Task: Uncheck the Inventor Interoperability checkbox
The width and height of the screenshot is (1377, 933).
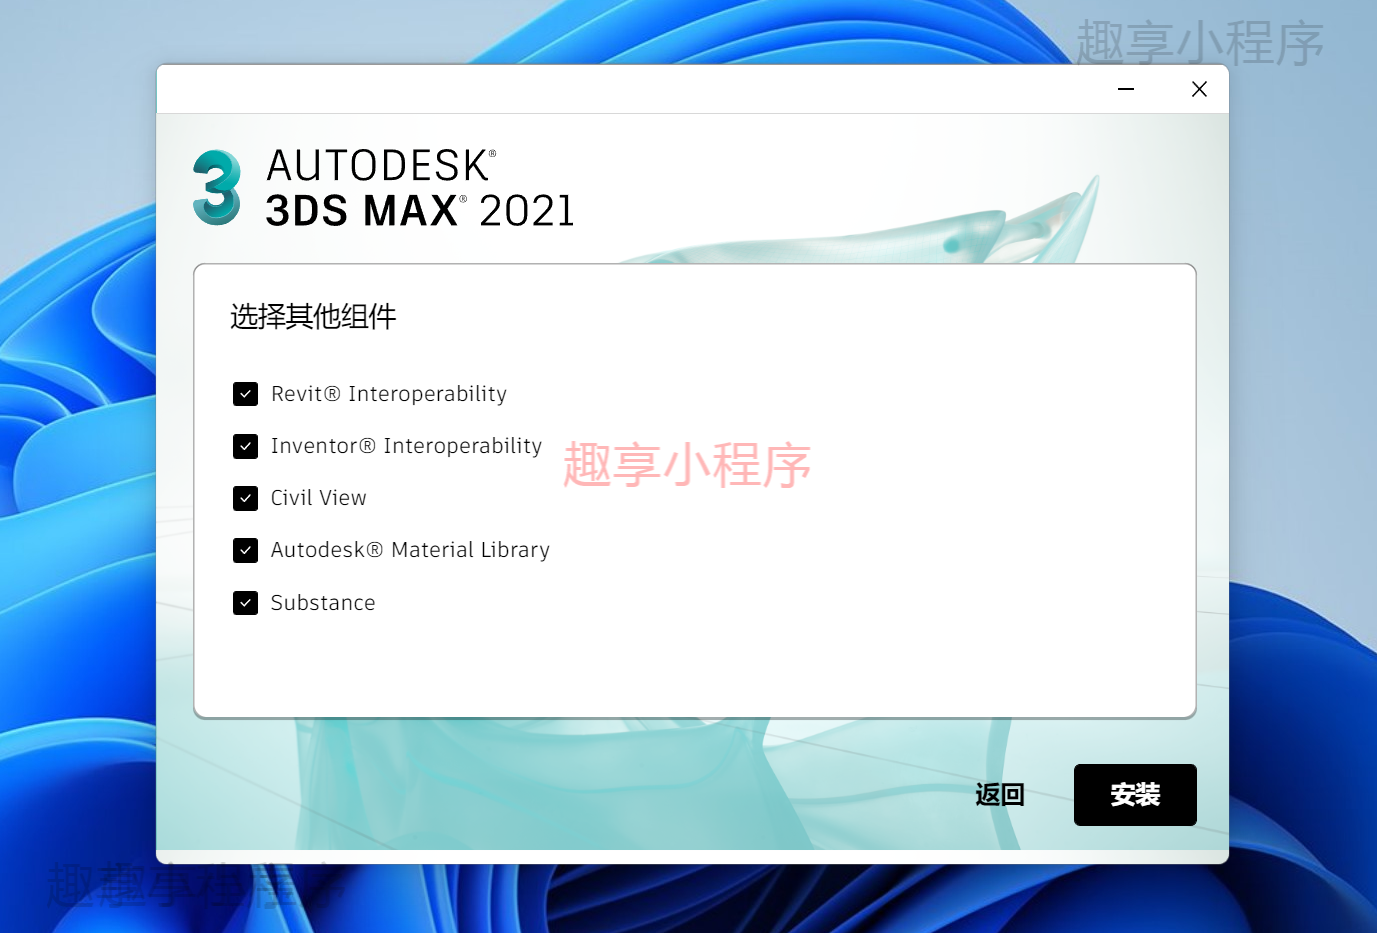Action: click(x=246, y=446)
